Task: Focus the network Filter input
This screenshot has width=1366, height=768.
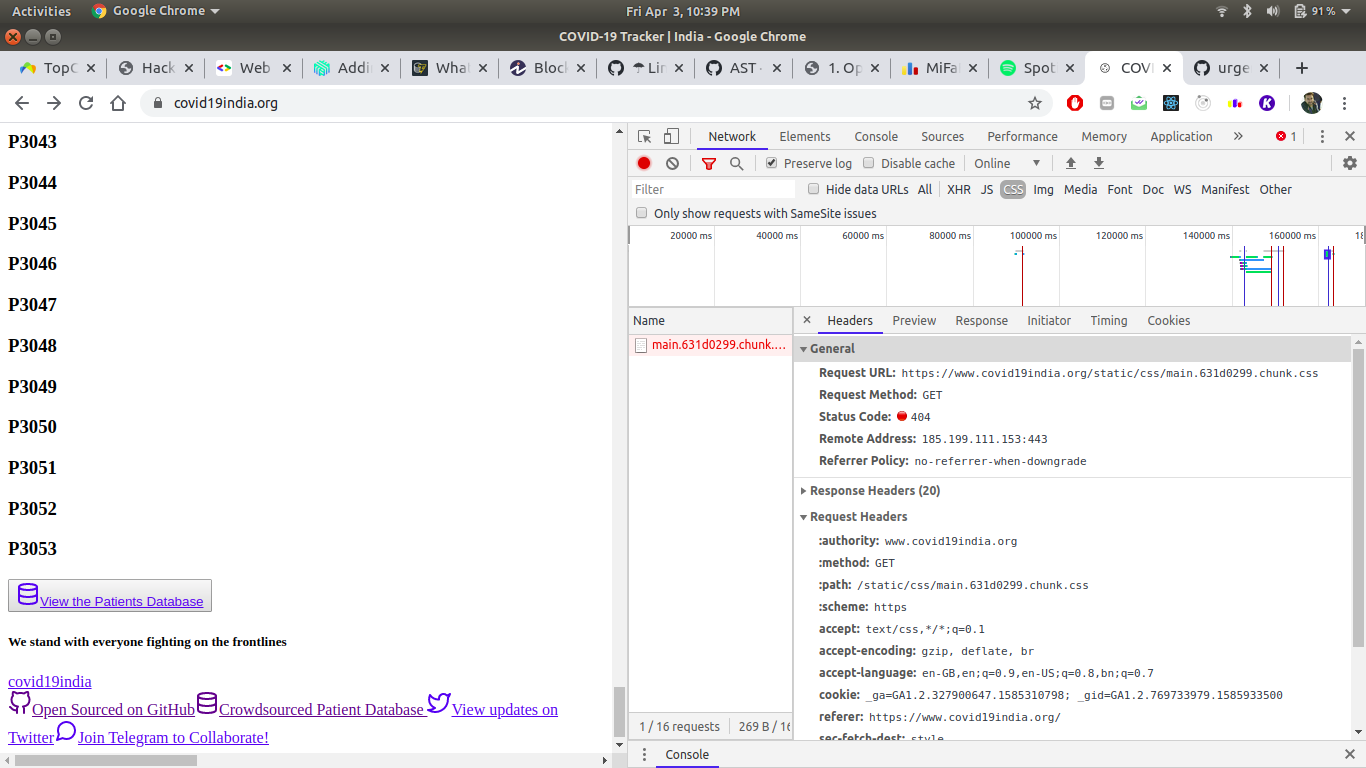Action: (714, 189)
